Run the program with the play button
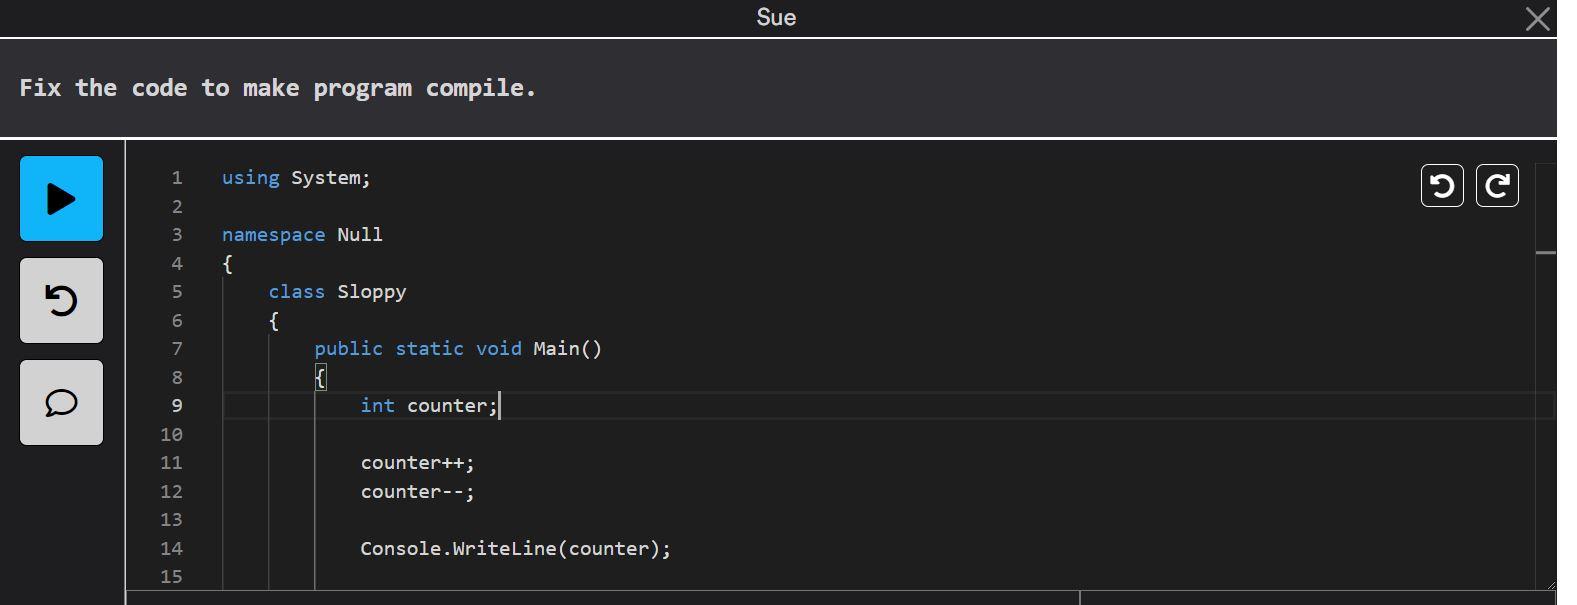This screenshot has width=1577, height=605. tap(61, 198)
